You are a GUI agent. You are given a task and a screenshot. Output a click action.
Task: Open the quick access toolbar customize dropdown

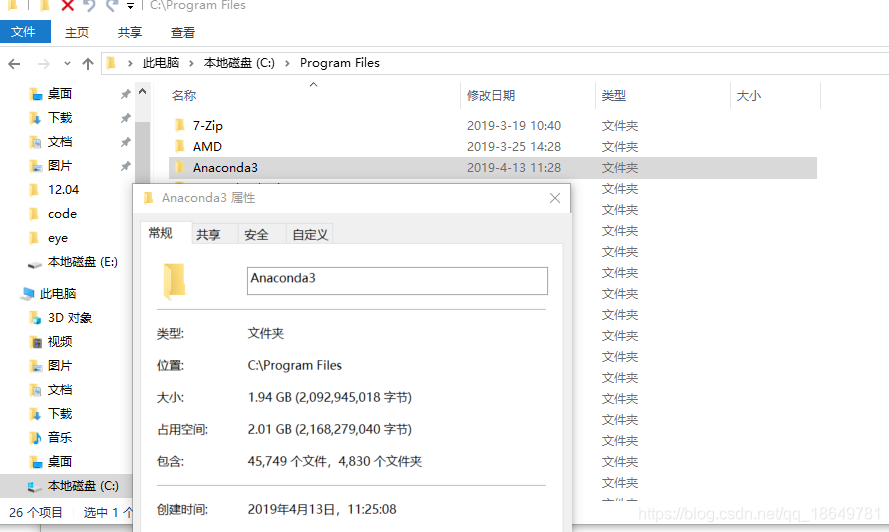tap(130, 6)
